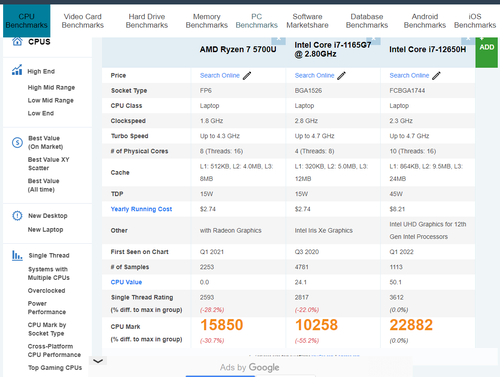The height and width of the screenshot is (377, 500).
Task: Click the Intel Core i7-1165G7 @ 2.80GHz header
Action: tap(333, 49)
